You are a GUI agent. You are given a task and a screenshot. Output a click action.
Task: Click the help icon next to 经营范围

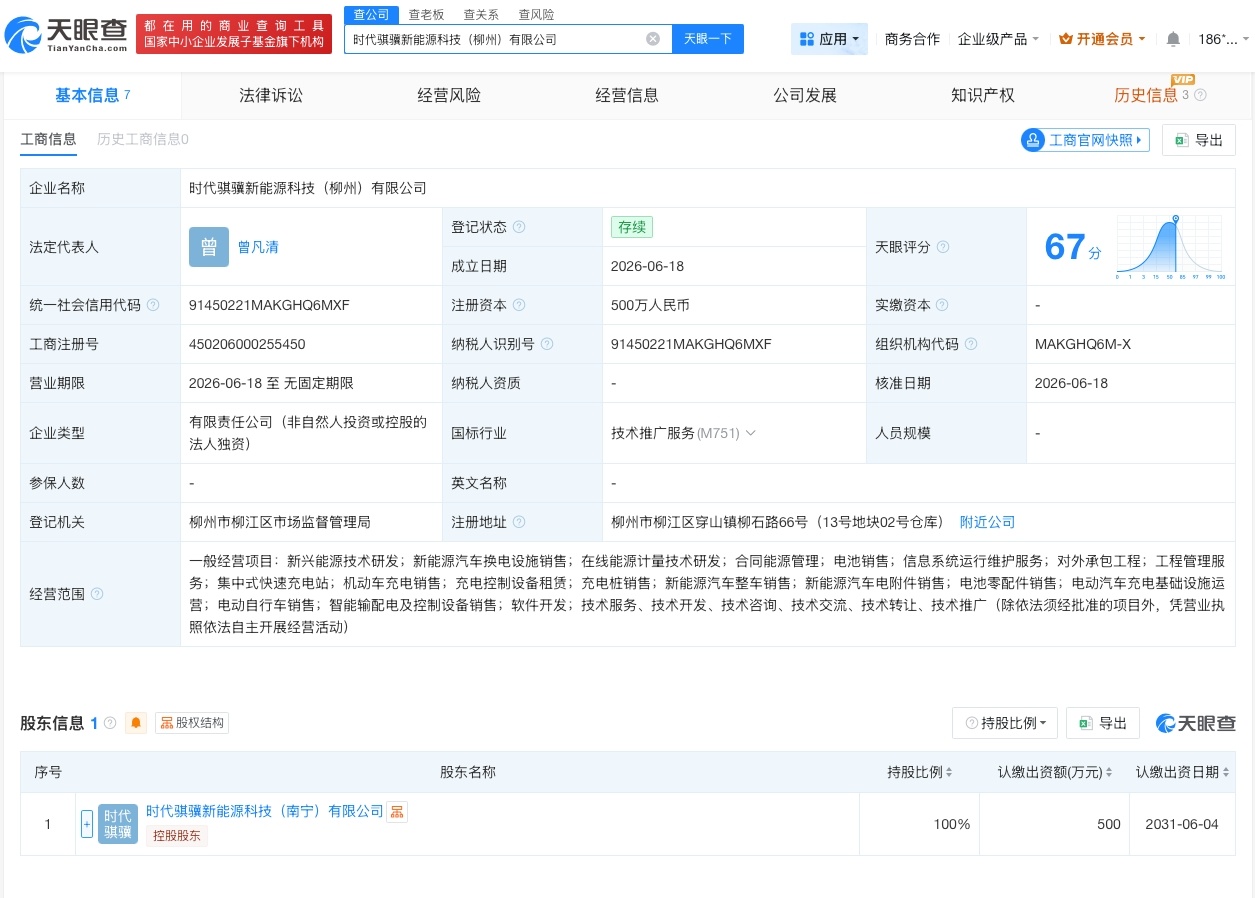pyautogui.click(x=97, y=594)
